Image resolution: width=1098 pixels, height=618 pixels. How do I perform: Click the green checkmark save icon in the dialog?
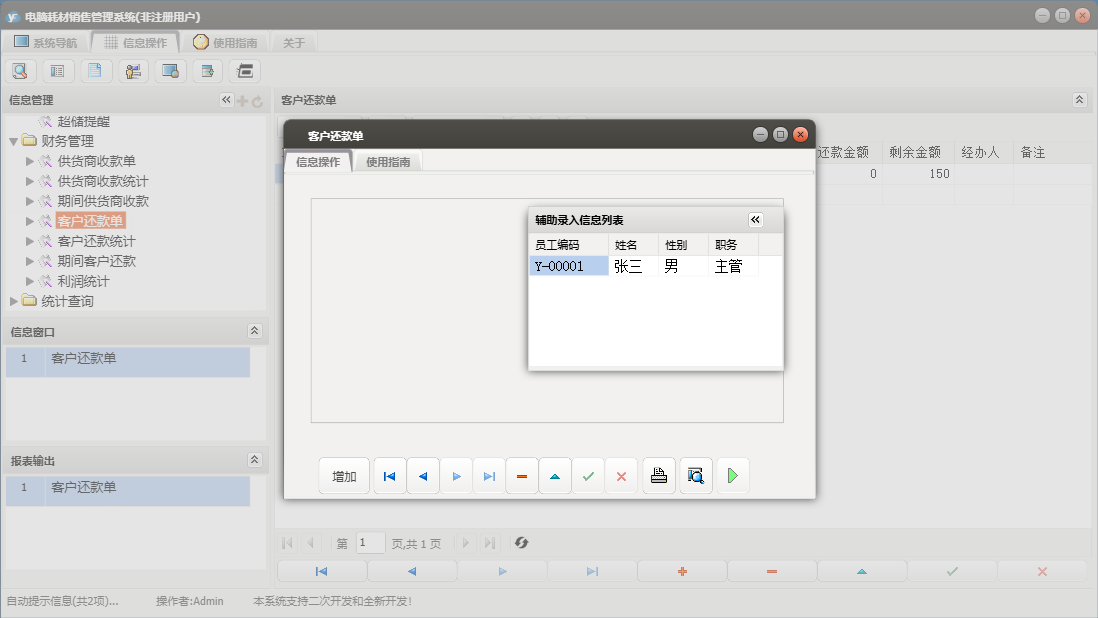(588, 477)
